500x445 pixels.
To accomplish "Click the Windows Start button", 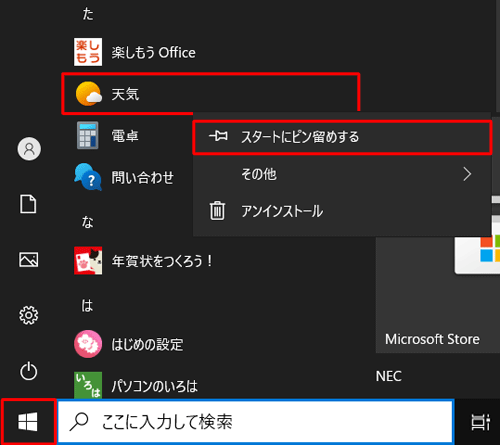I will 28,422.
